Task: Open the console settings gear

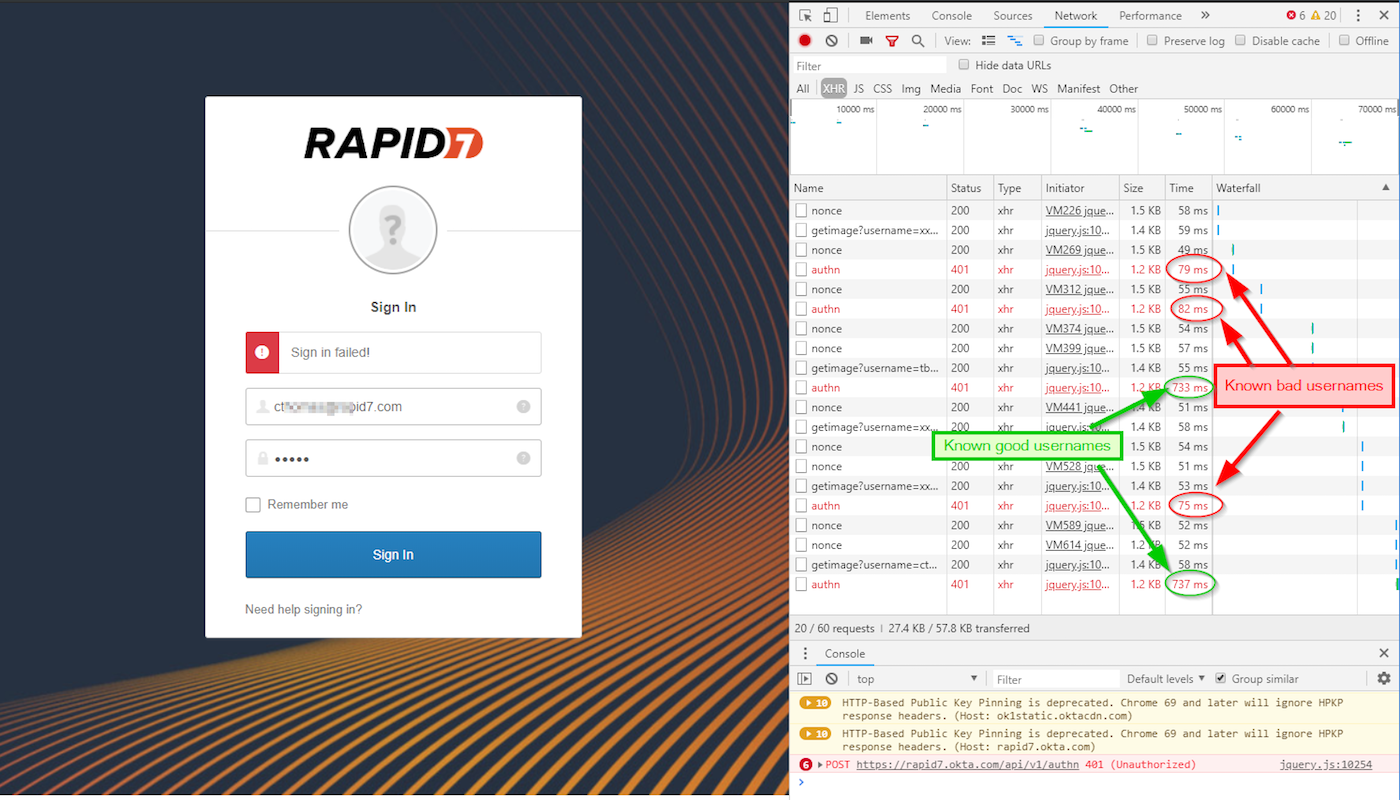Action: click(x=1384, y=678)
